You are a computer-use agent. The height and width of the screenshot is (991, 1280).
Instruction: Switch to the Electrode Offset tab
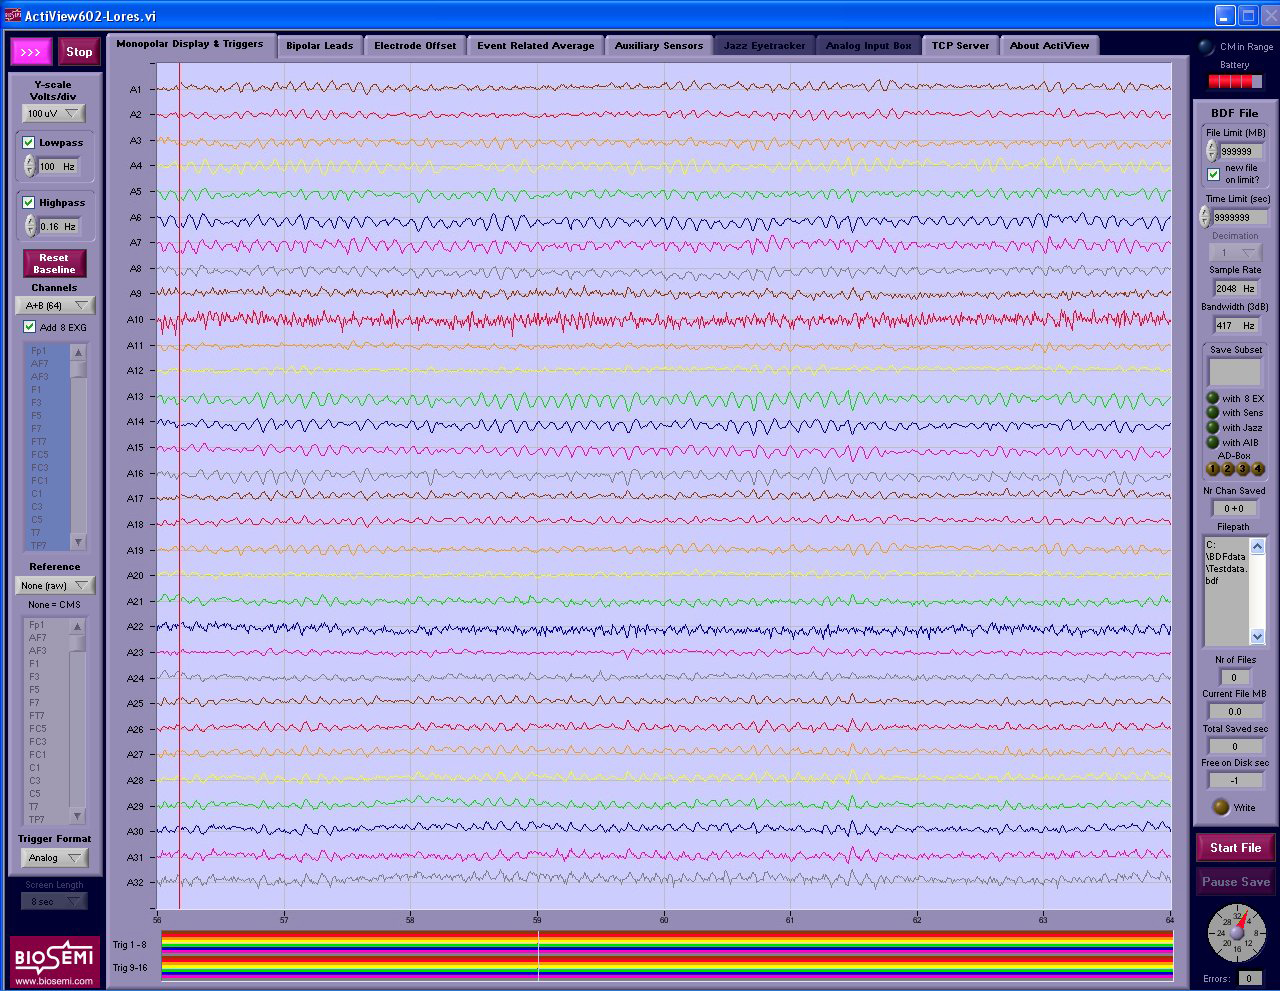[x=415, y=46]
